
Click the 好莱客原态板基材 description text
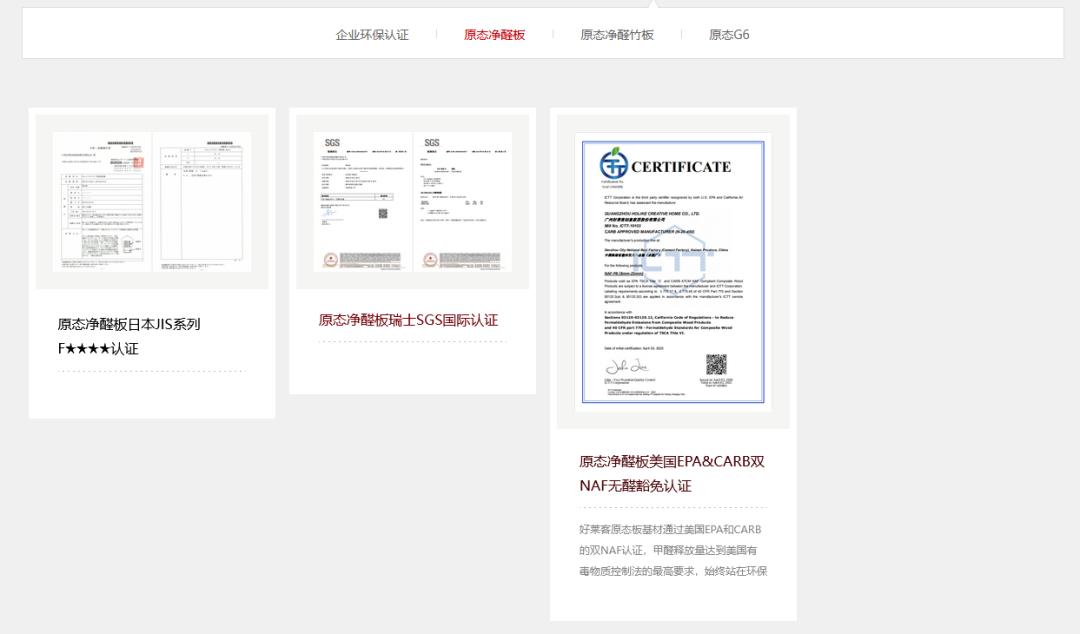673,550
